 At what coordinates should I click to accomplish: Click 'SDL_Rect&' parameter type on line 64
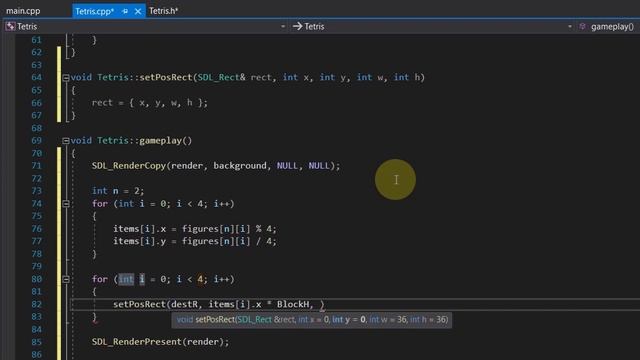(x=222, y=78)
